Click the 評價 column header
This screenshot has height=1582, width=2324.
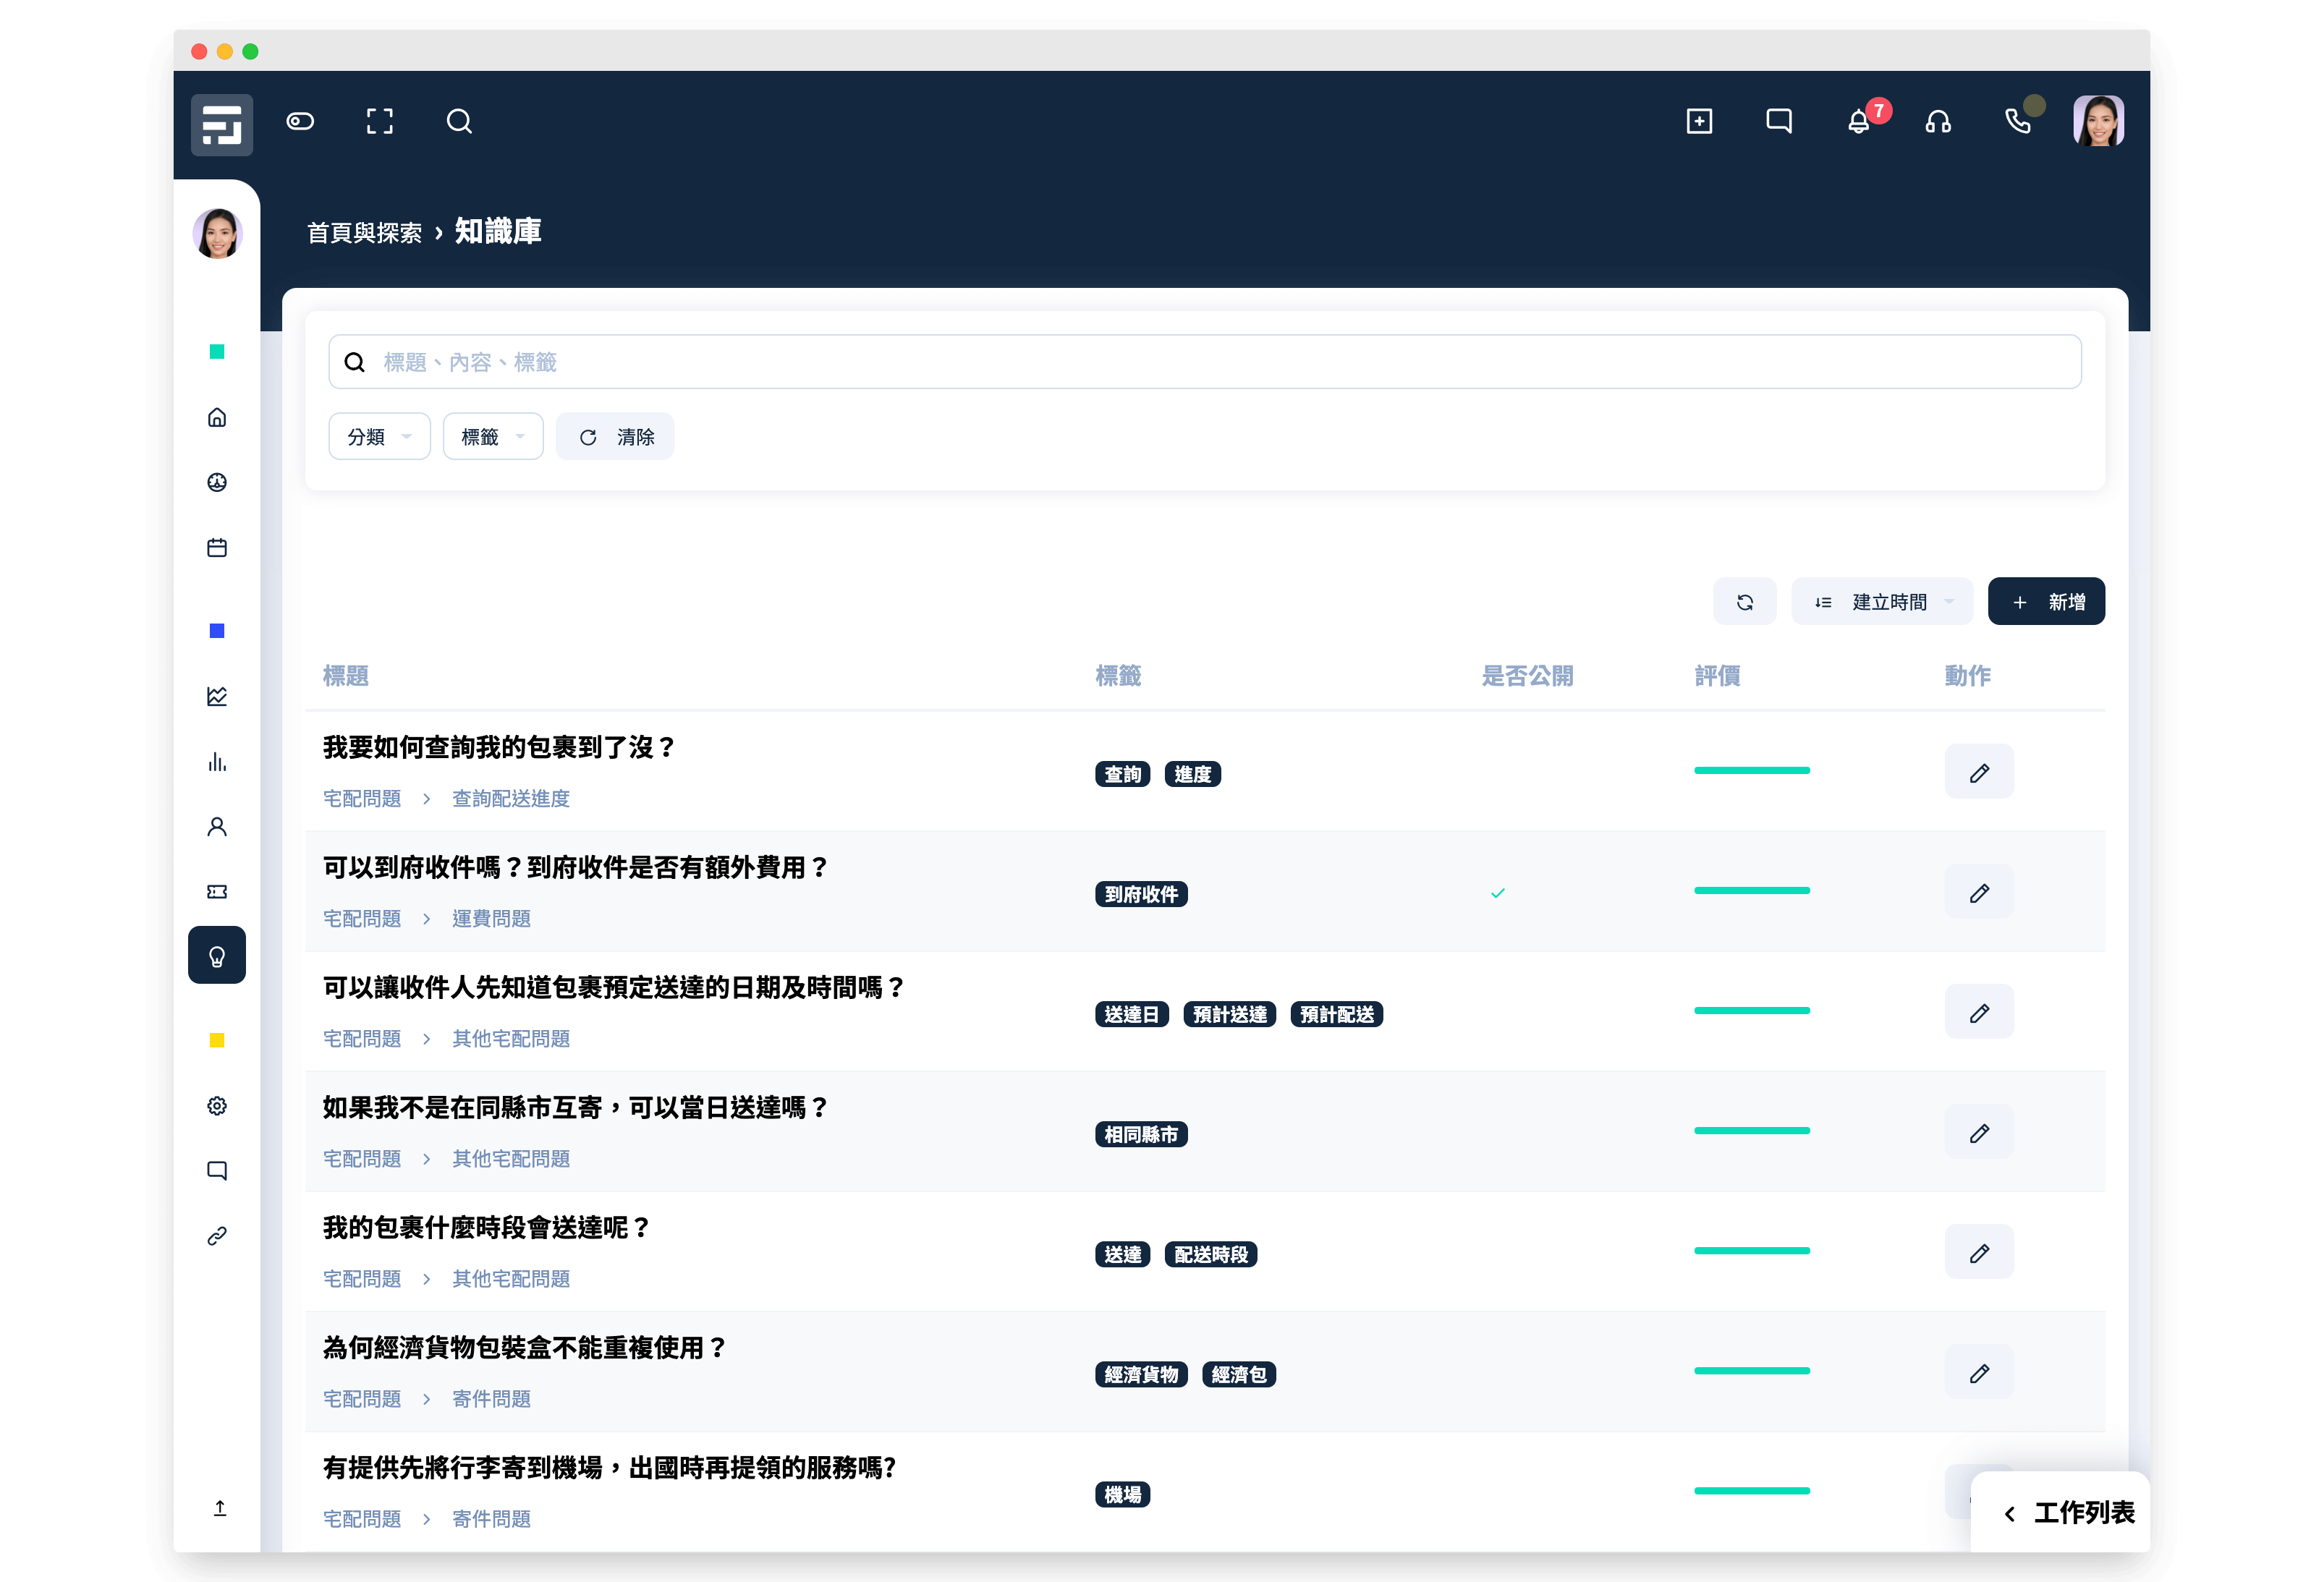pyautogui.click(x=1717, y=676)
